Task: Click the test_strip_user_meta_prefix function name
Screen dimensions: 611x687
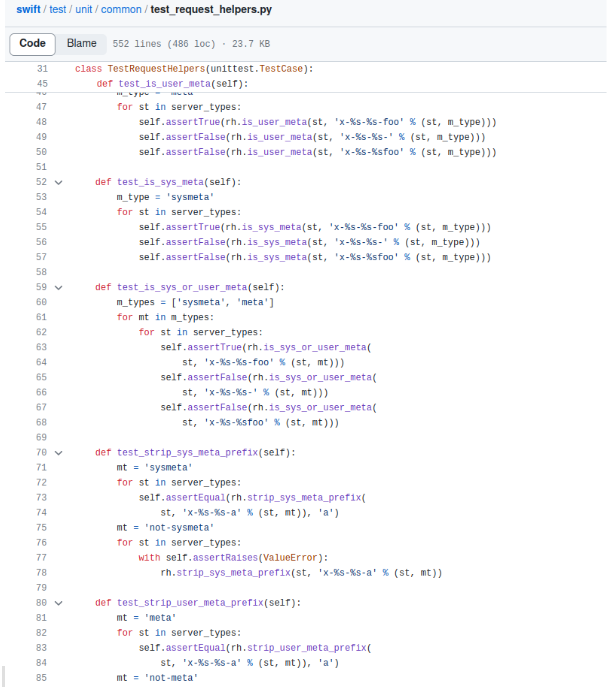Action: click(x=190, y=602)
